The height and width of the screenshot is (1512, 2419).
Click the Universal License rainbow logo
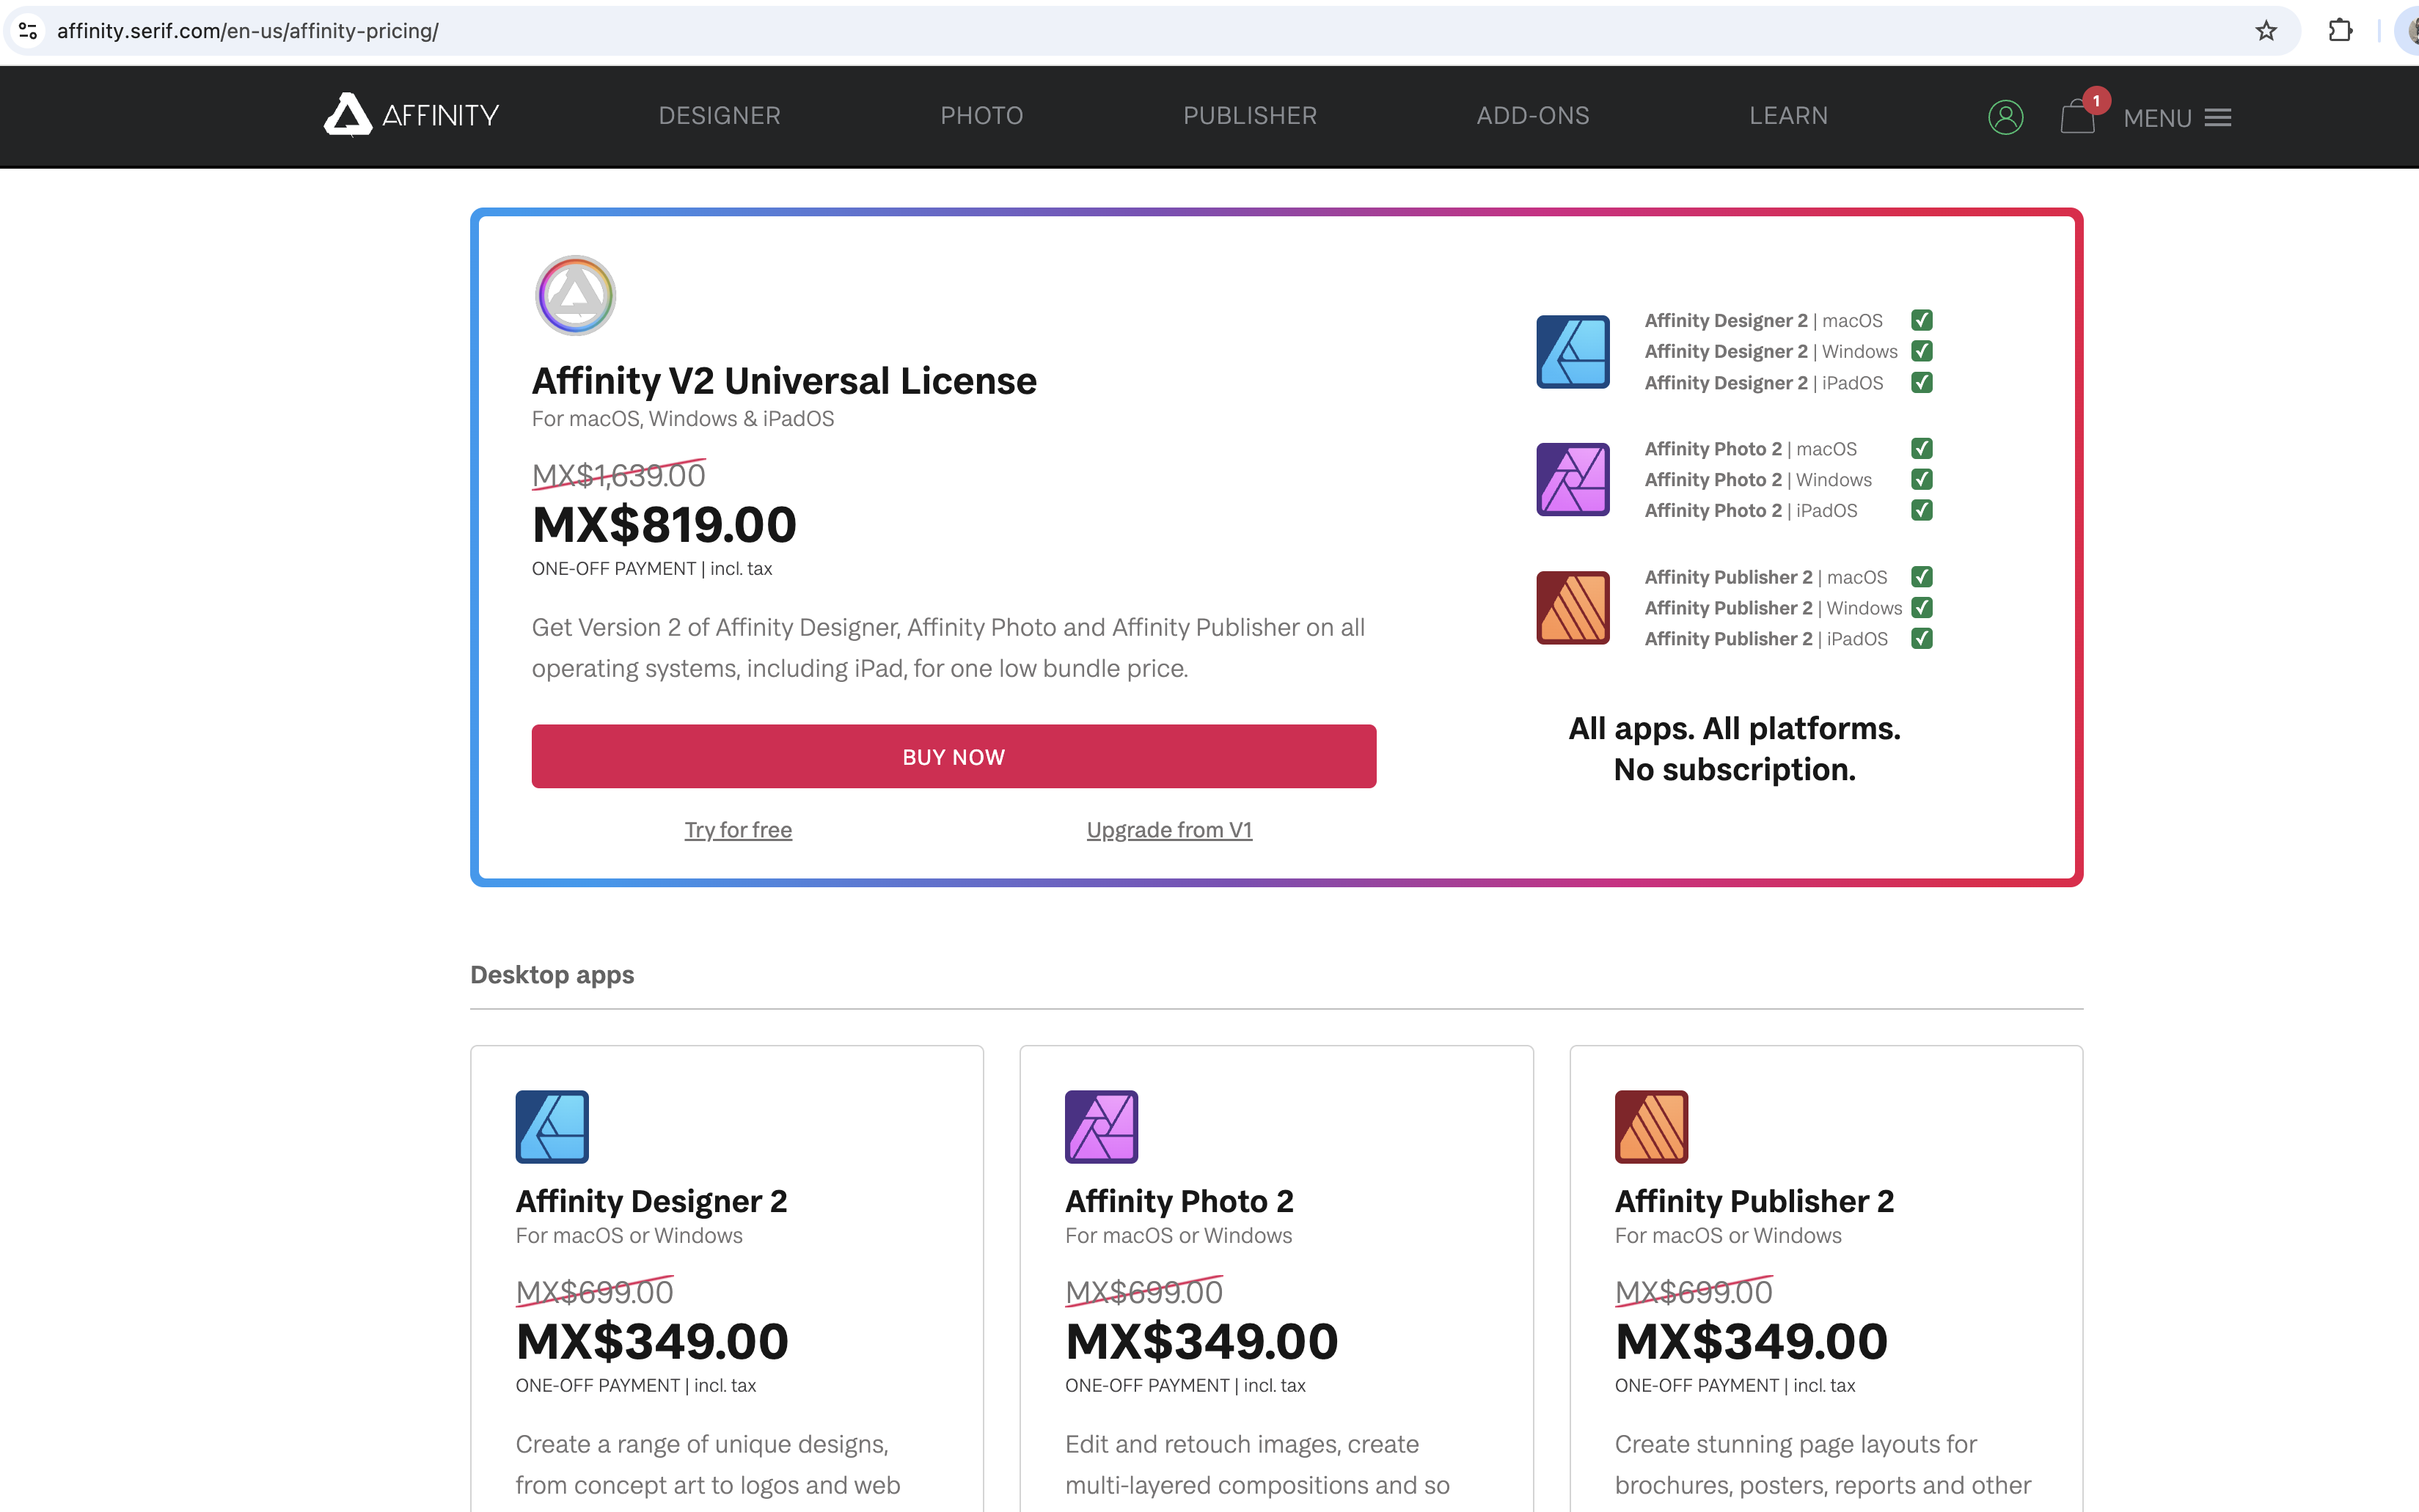(575, 295)
